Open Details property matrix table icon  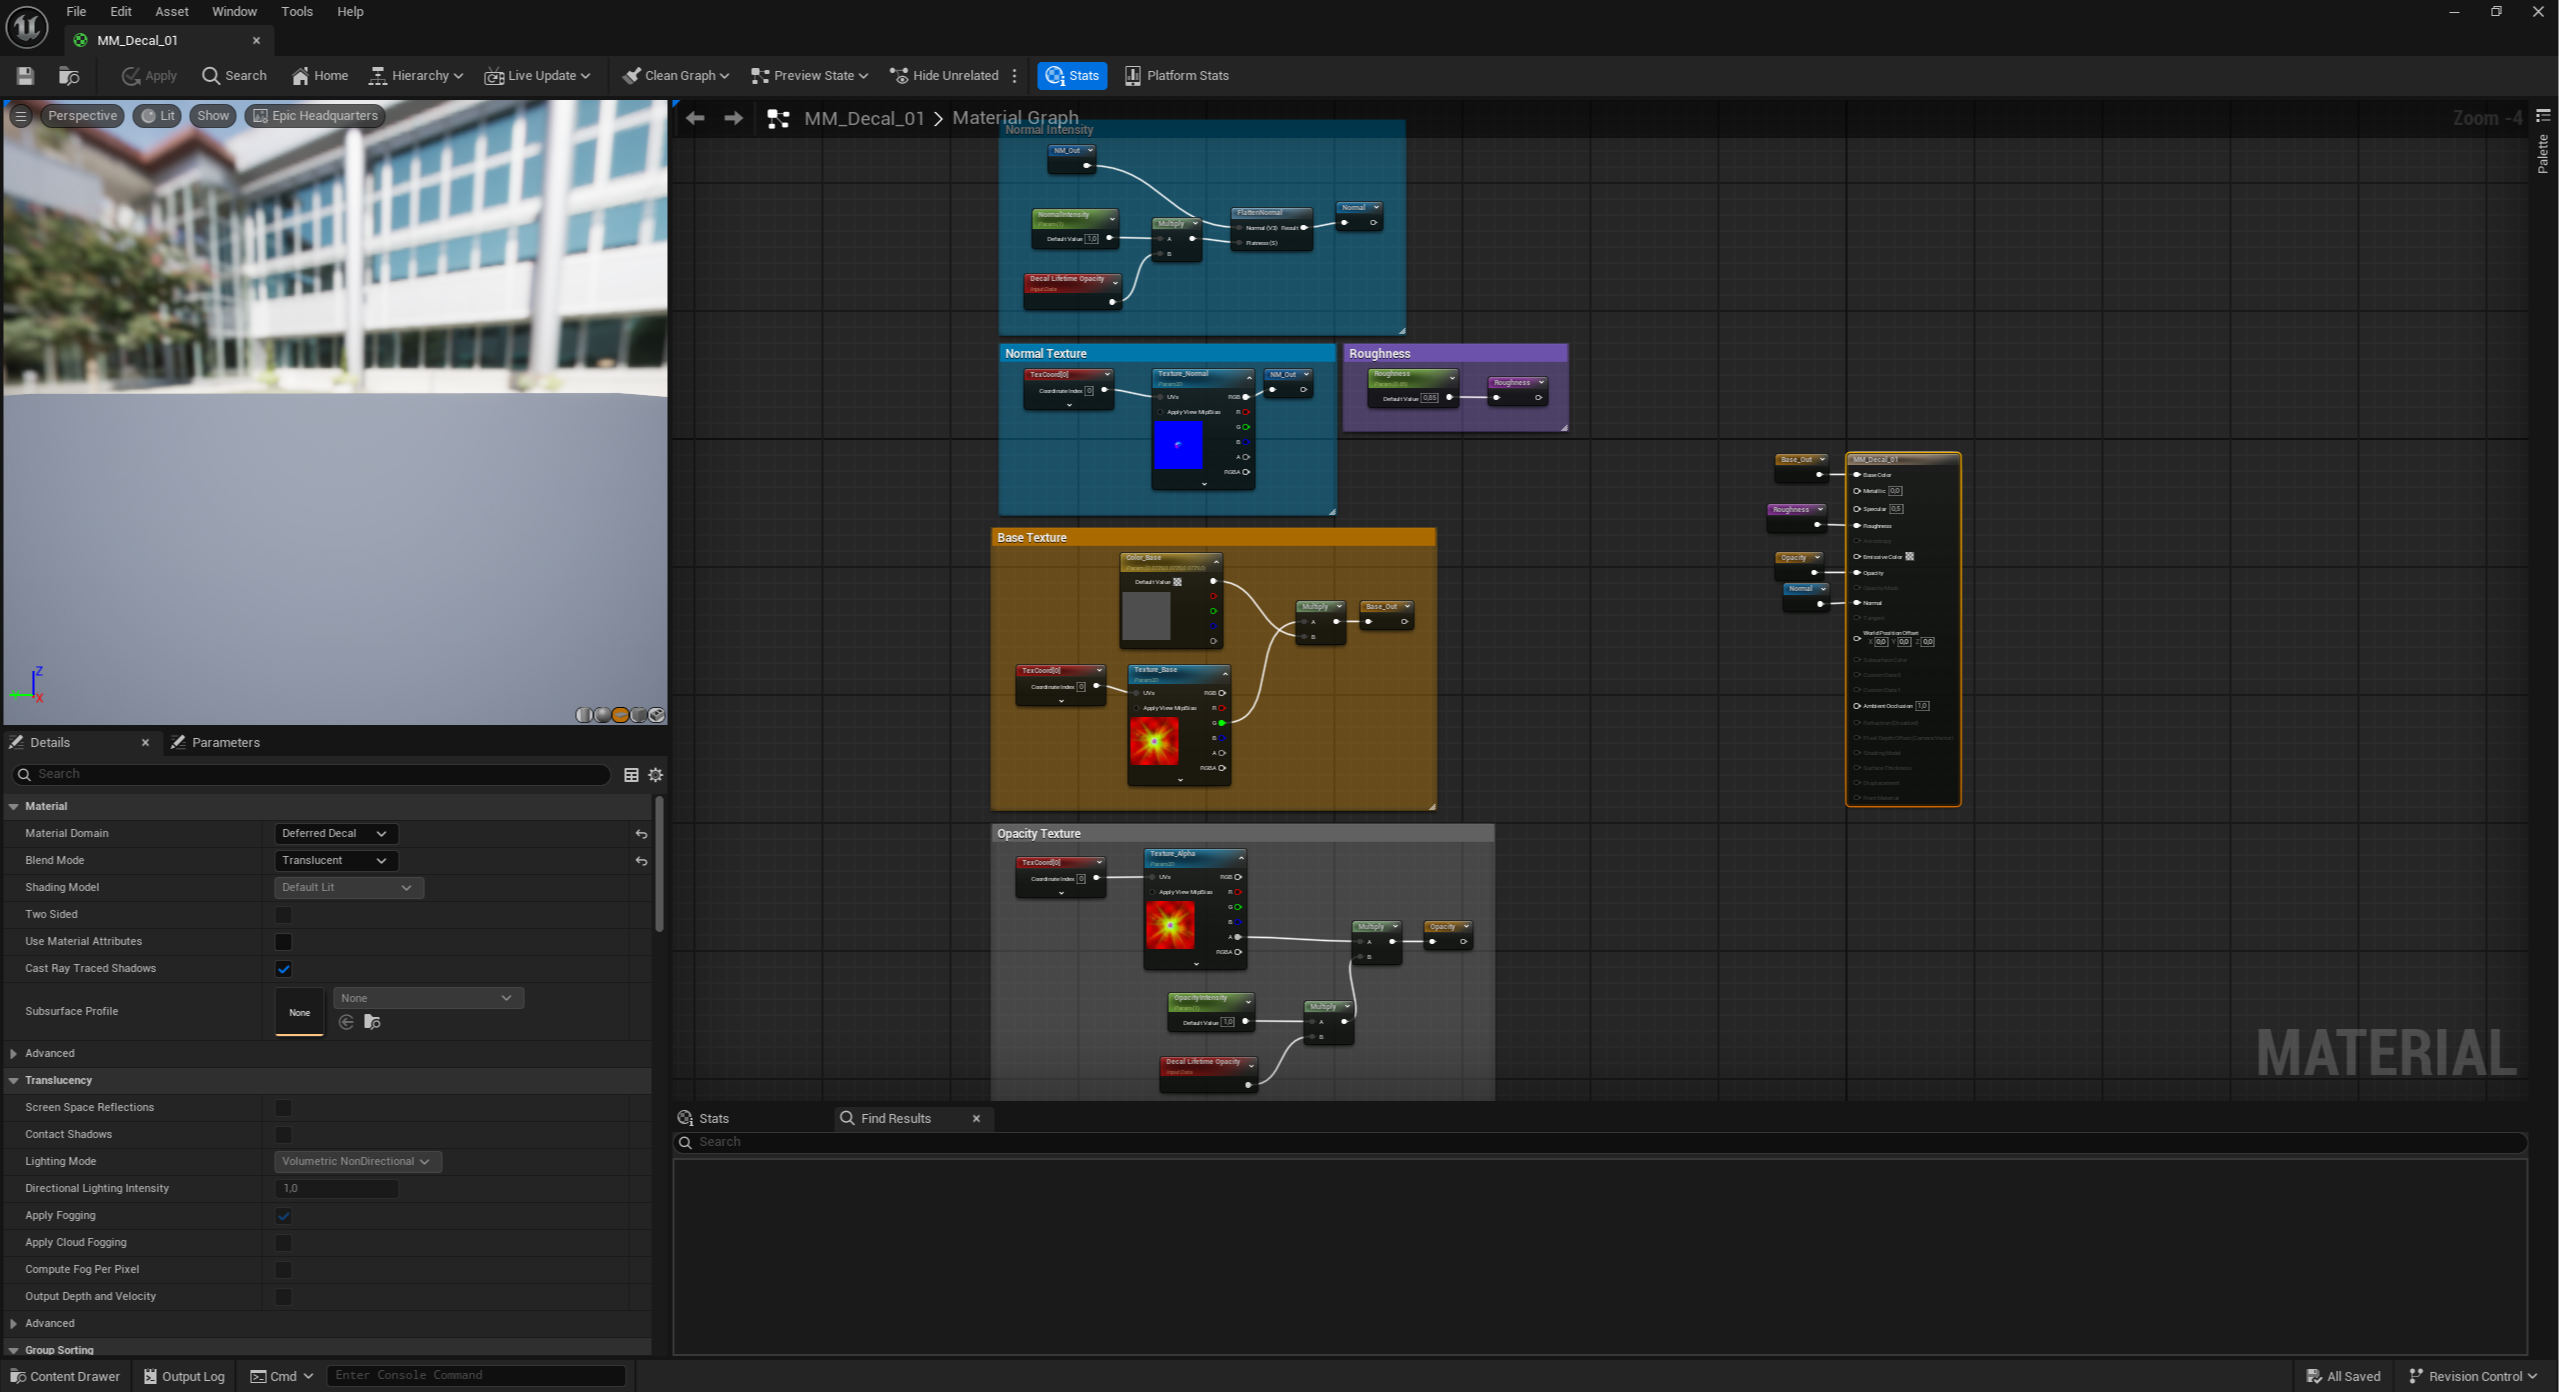[631, 775]
